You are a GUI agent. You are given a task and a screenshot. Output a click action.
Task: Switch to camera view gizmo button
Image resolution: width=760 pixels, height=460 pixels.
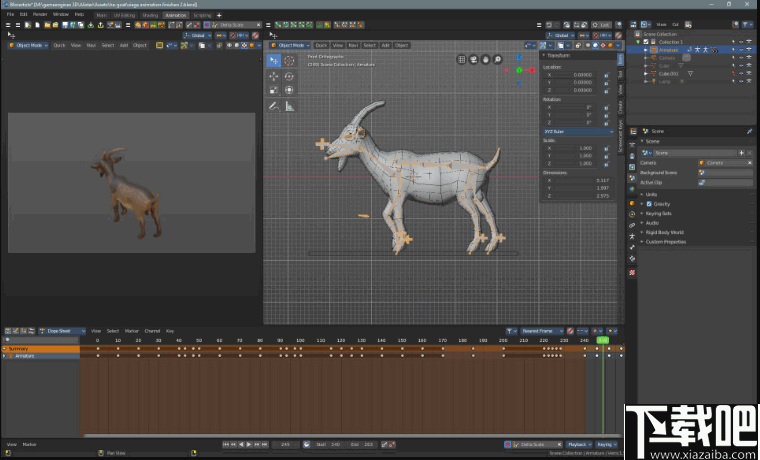click(474, 59)
